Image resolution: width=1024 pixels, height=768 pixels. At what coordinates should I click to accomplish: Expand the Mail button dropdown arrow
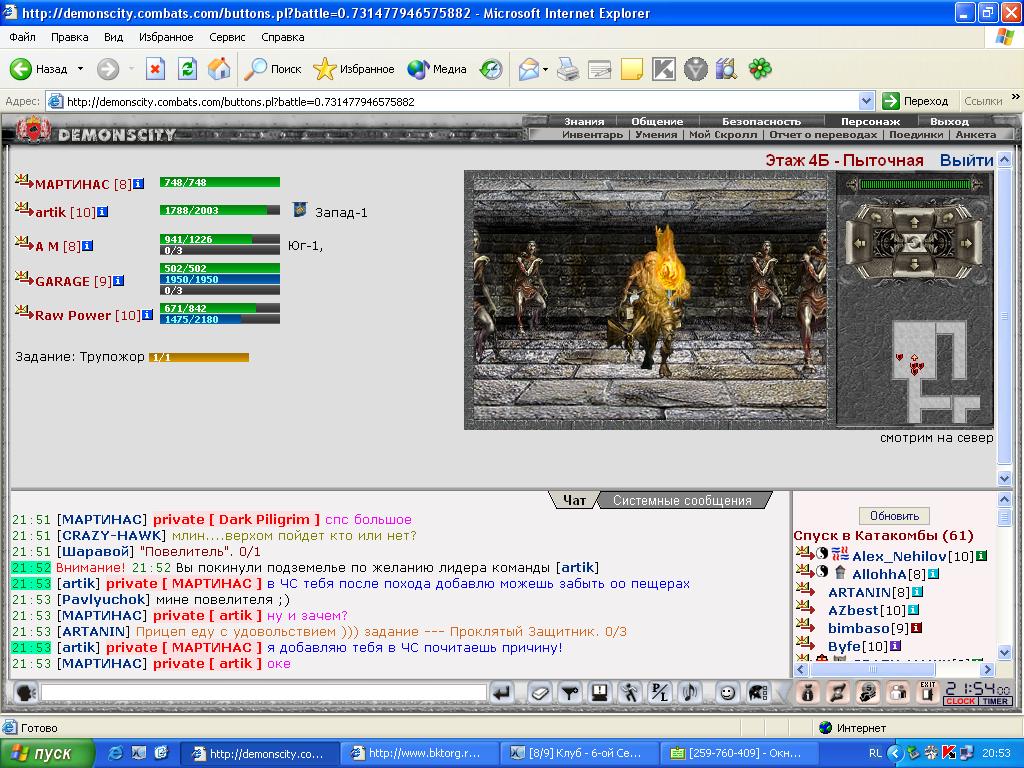(545, 69)
